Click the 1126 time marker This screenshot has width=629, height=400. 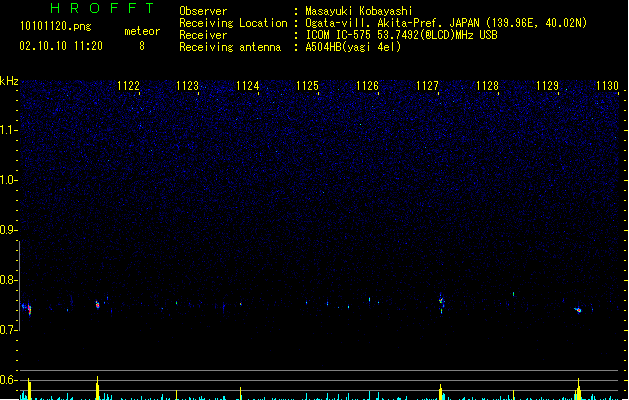pos(367,86)
